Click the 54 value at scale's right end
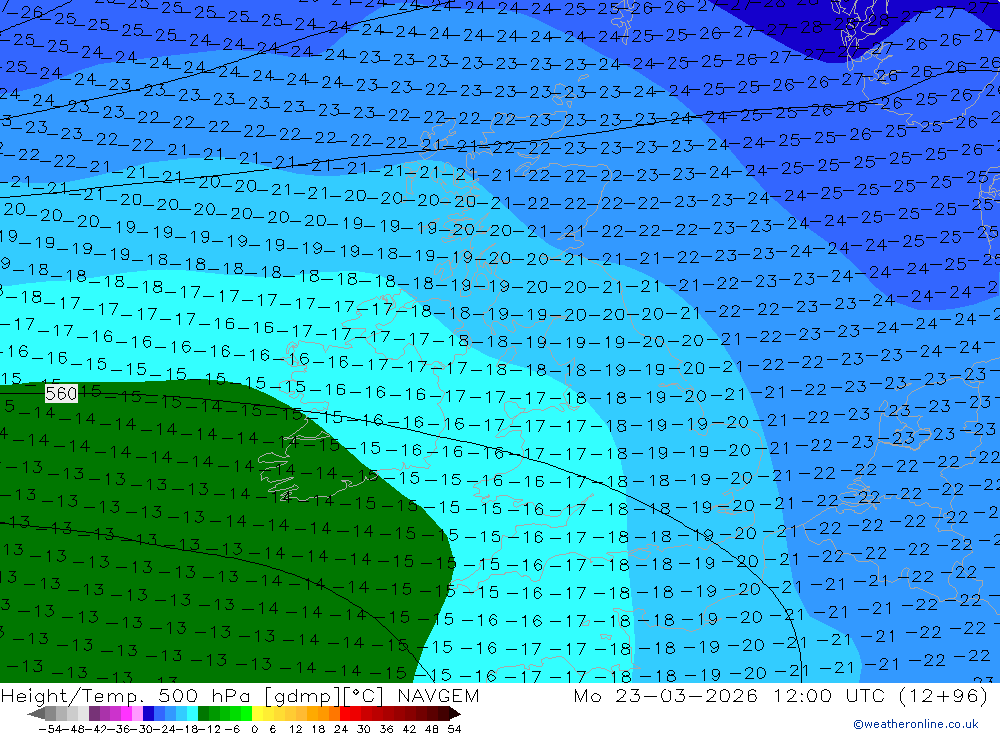Image resolution: width=1000 pixels, height=733 pixels. pyautogui.click(x=454, y=729)
